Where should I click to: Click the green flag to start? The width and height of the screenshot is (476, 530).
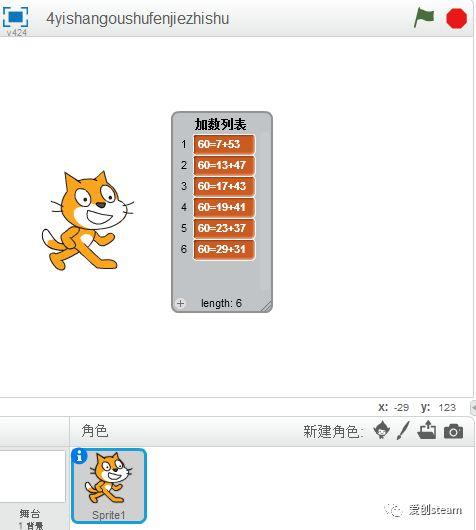coord(424,17)
